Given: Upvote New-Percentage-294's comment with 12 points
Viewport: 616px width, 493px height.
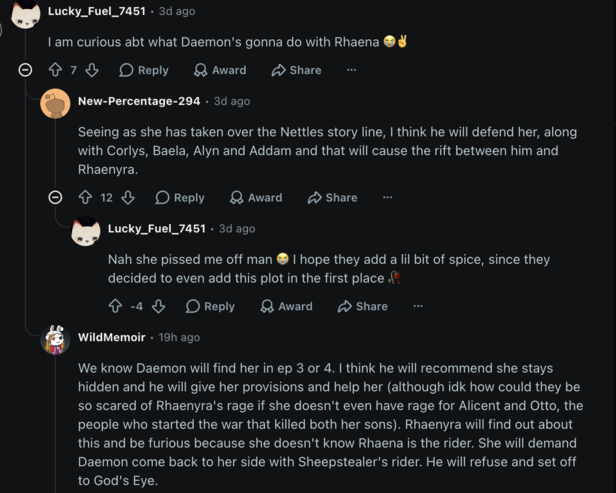Looking at the screenshot, I should (x=85, y=197).
